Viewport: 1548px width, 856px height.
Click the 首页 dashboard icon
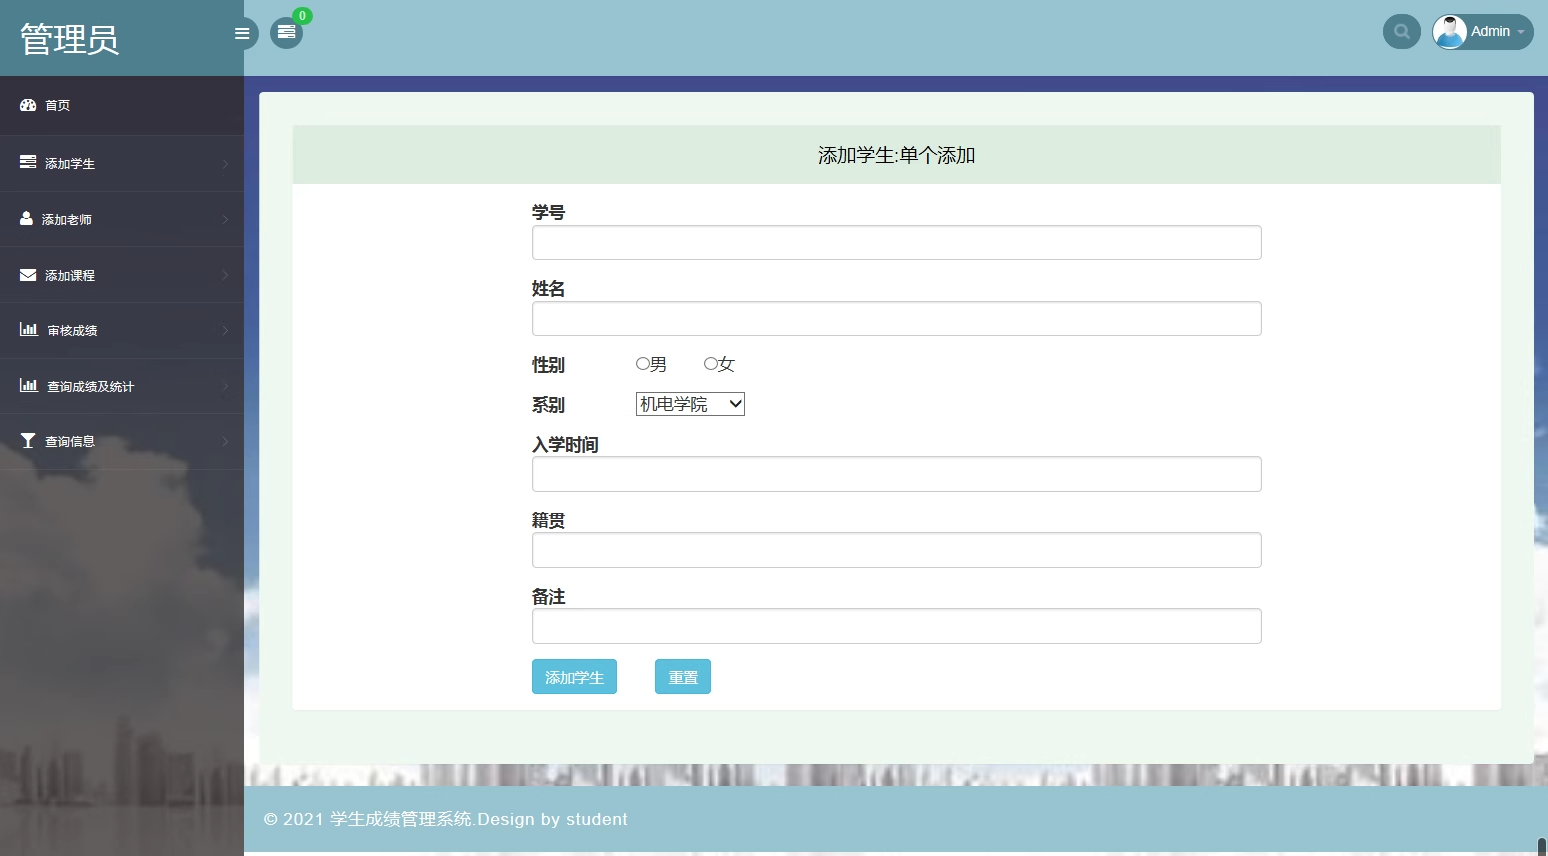(x=28, y=105)
